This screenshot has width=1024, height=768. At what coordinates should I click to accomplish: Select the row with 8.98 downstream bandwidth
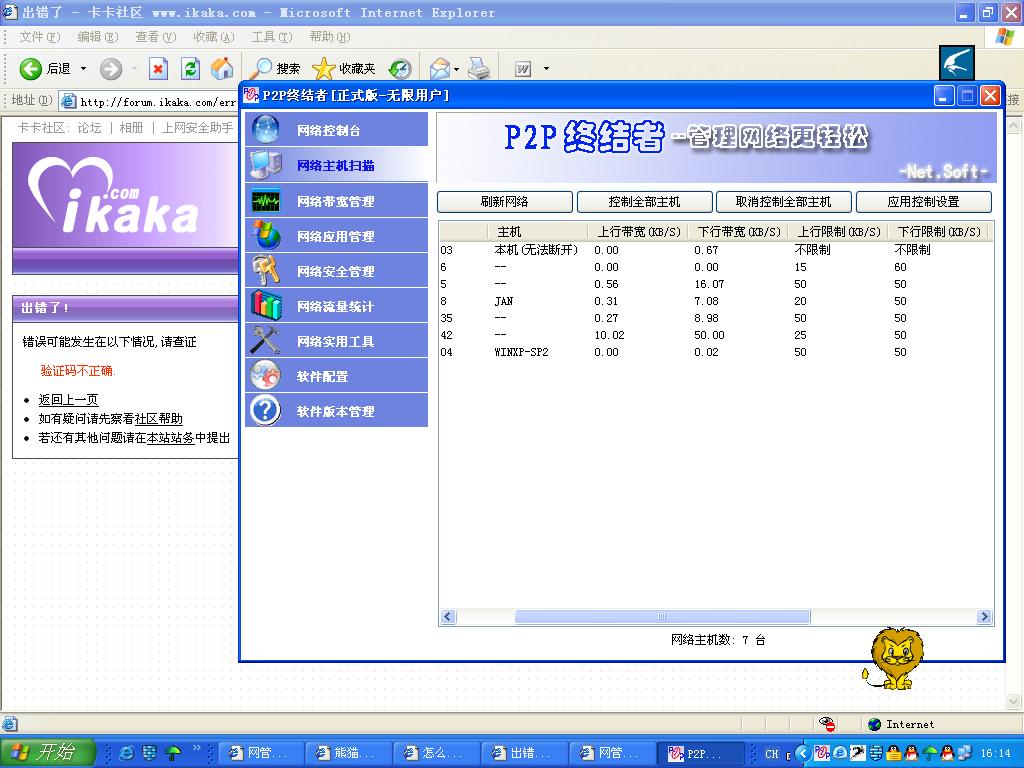[x=716, y=318]
